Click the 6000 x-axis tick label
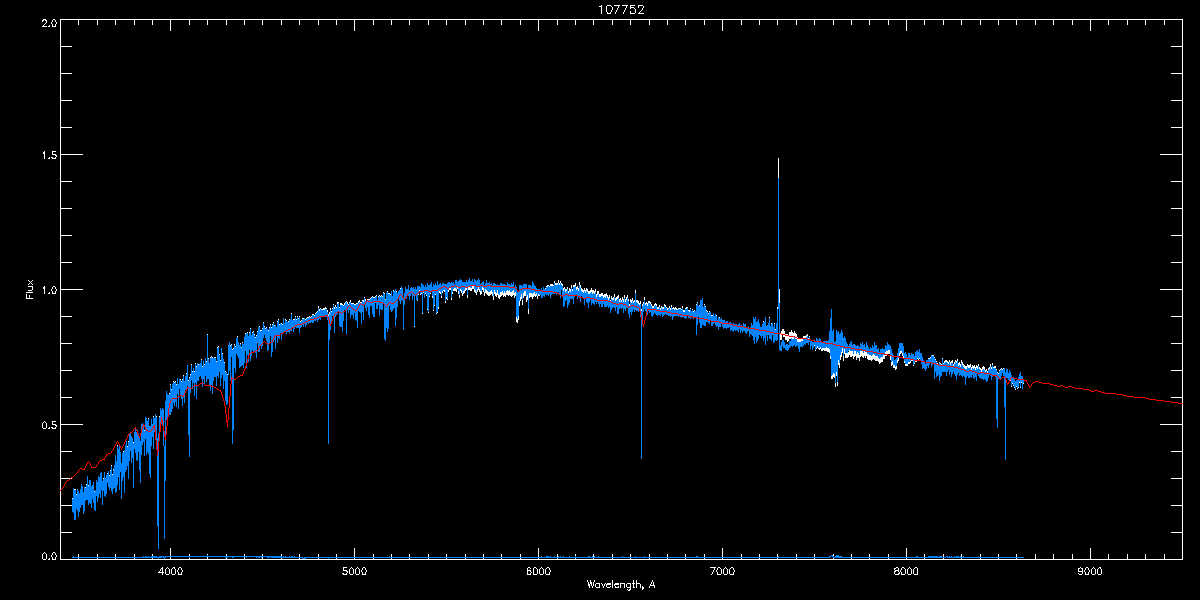This screenshot has height=600, width=1200. pos(538,572)
